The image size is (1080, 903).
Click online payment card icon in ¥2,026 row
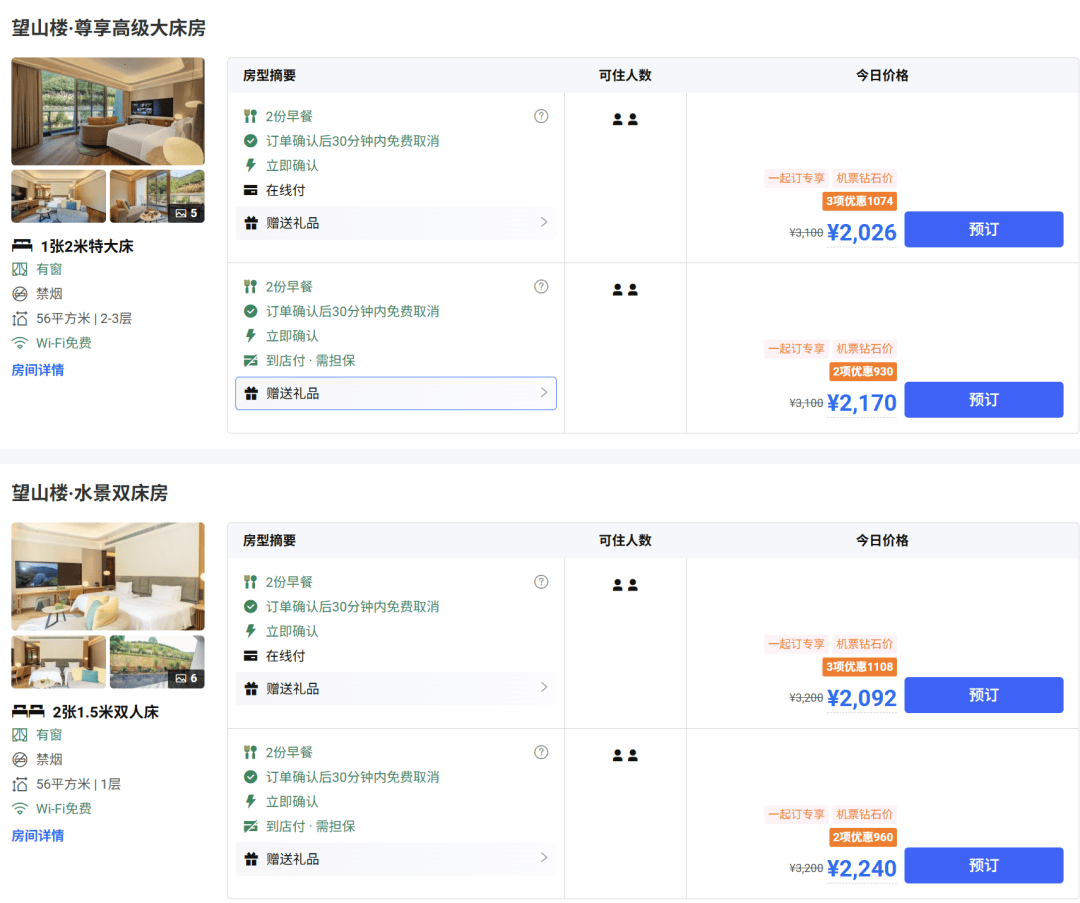click(251, 191)
